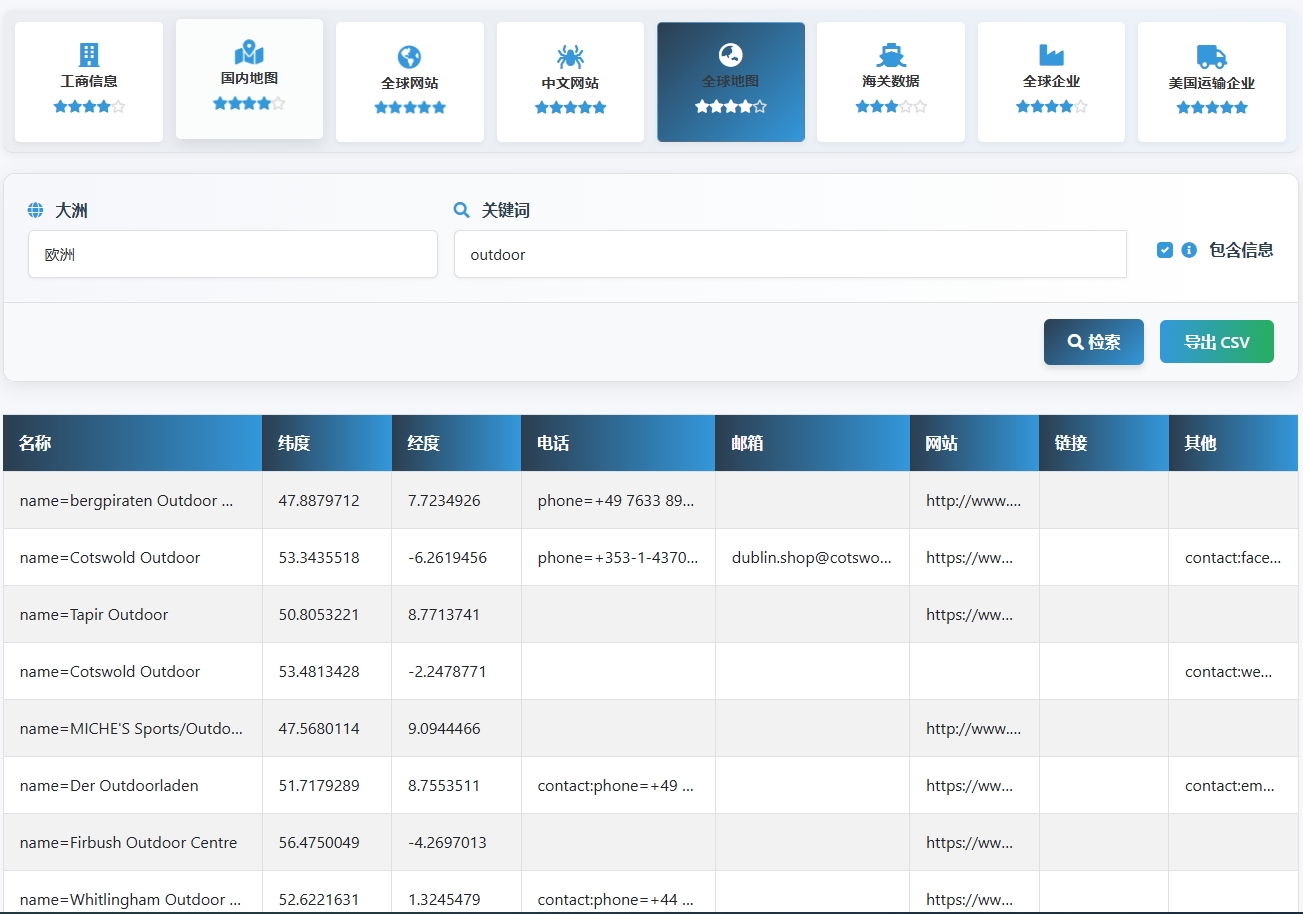Screen dimensions: 1303x914
Task: Click the latitude value 51.7179289
Action: pos(319,785)
